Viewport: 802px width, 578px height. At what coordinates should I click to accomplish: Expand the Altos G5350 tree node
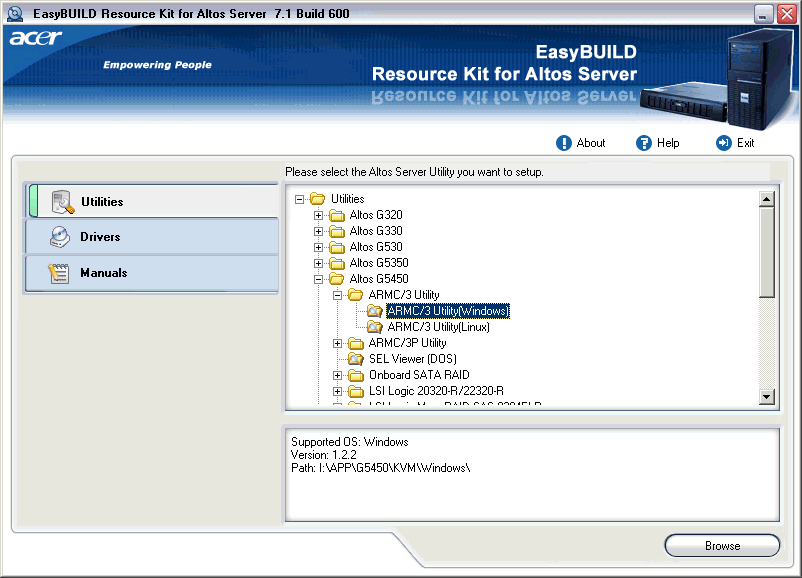pos(319,263)
